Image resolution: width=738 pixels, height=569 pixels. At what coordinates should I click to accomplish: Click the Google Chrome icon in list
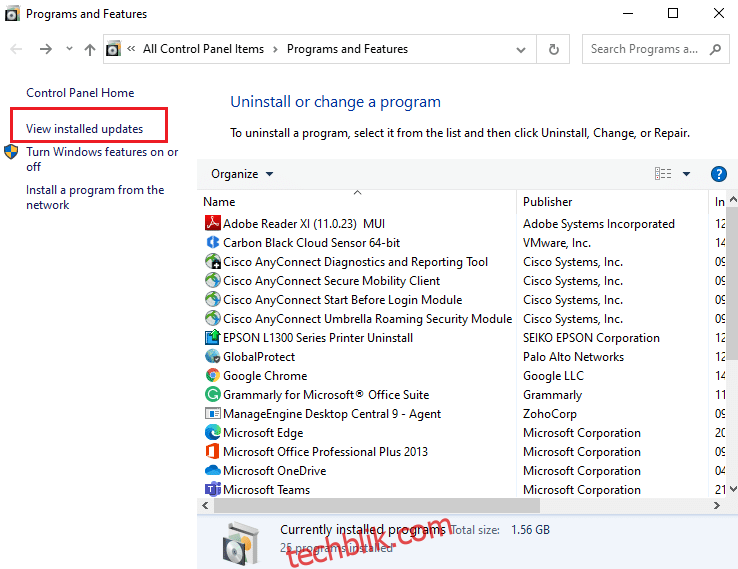pyautogui.click(x=213, y=375)
